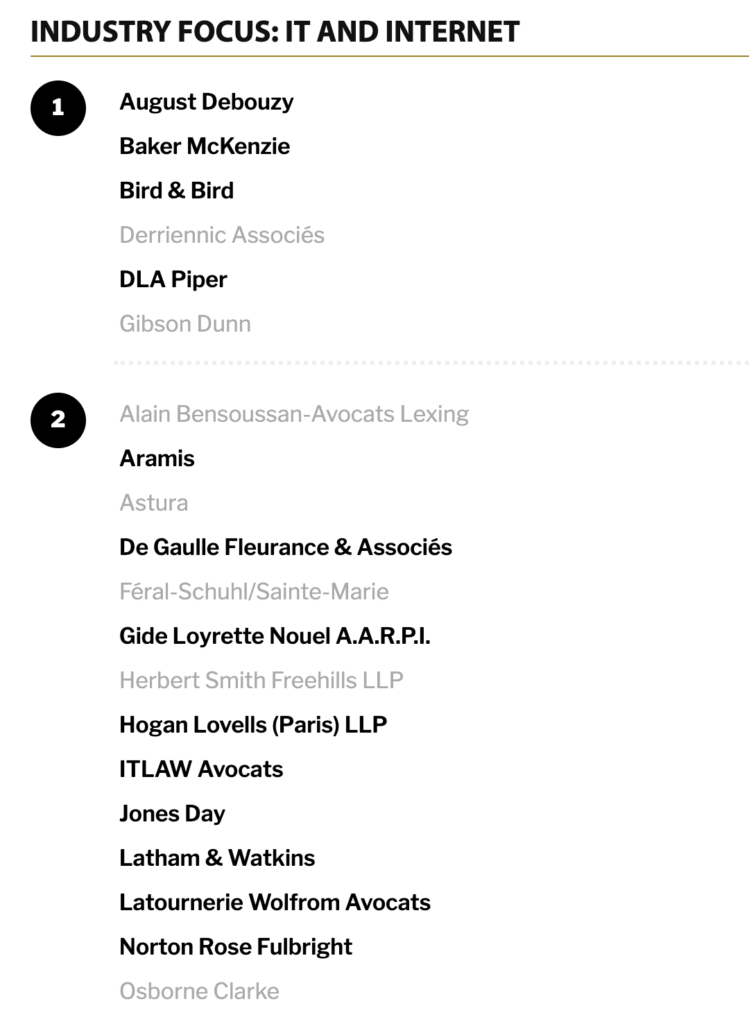
Task: Click the greyed Derriennic Associés entry
Action: tap(222, 235)
